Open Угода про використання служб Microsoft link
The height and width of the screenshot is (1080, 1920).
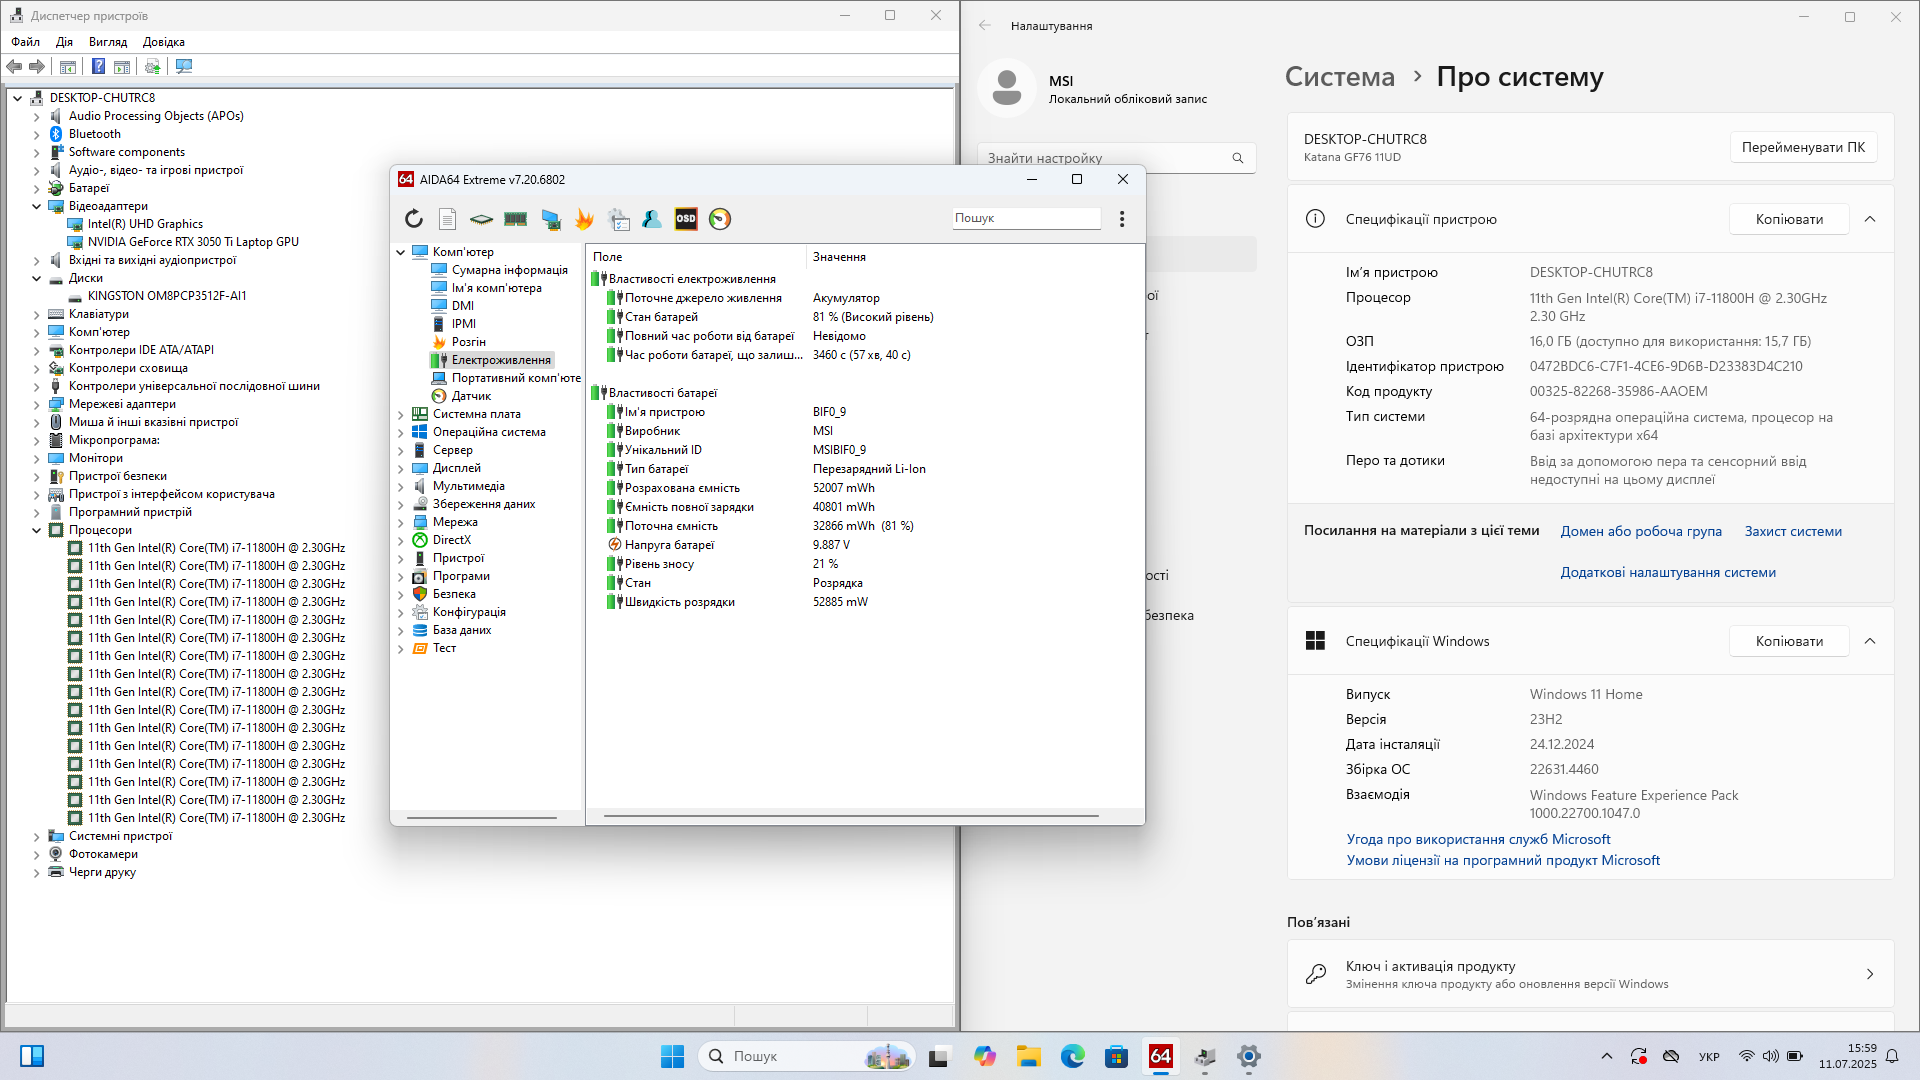pyautogui.click(x=1478, y=839)
